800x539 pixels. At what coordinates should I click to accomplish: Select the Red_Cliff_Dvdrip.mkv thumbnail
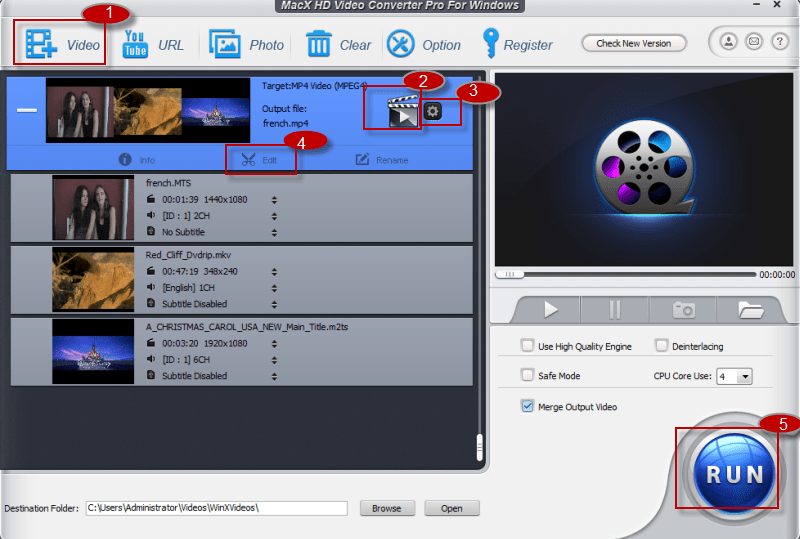[x=93, y=280]
